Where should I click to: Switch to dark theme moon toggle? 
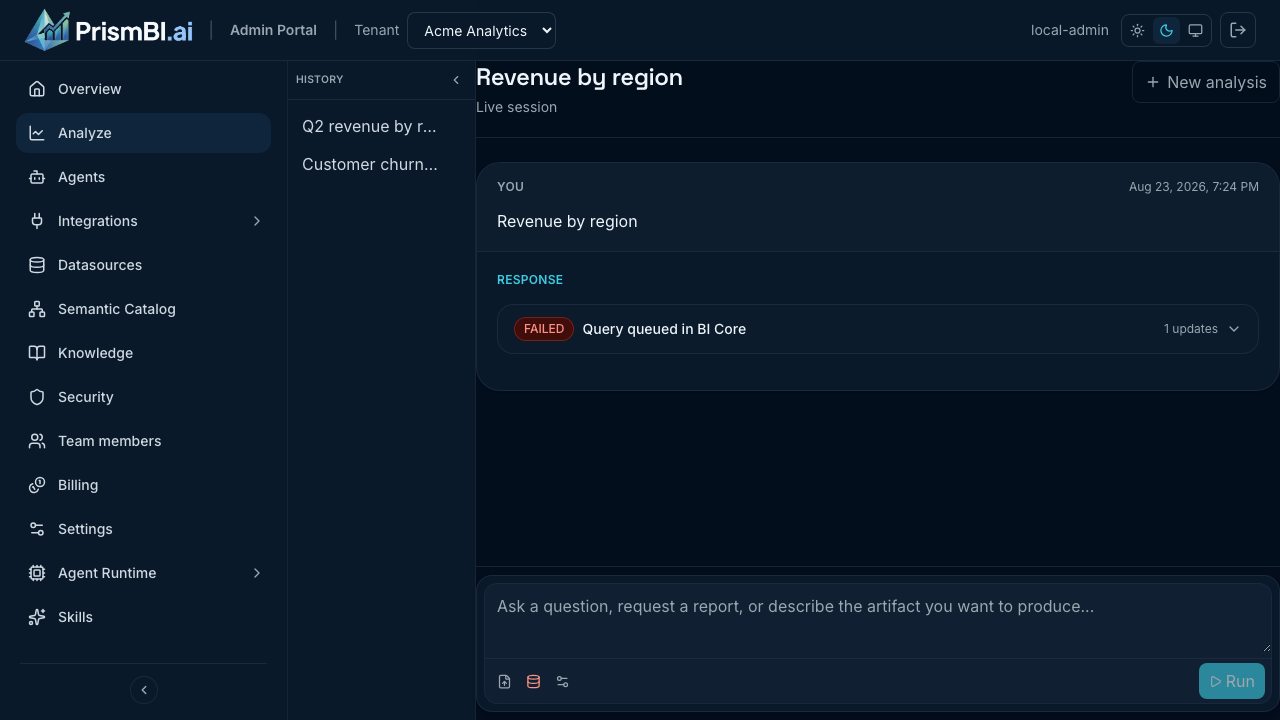click(x=1166, y=31)
